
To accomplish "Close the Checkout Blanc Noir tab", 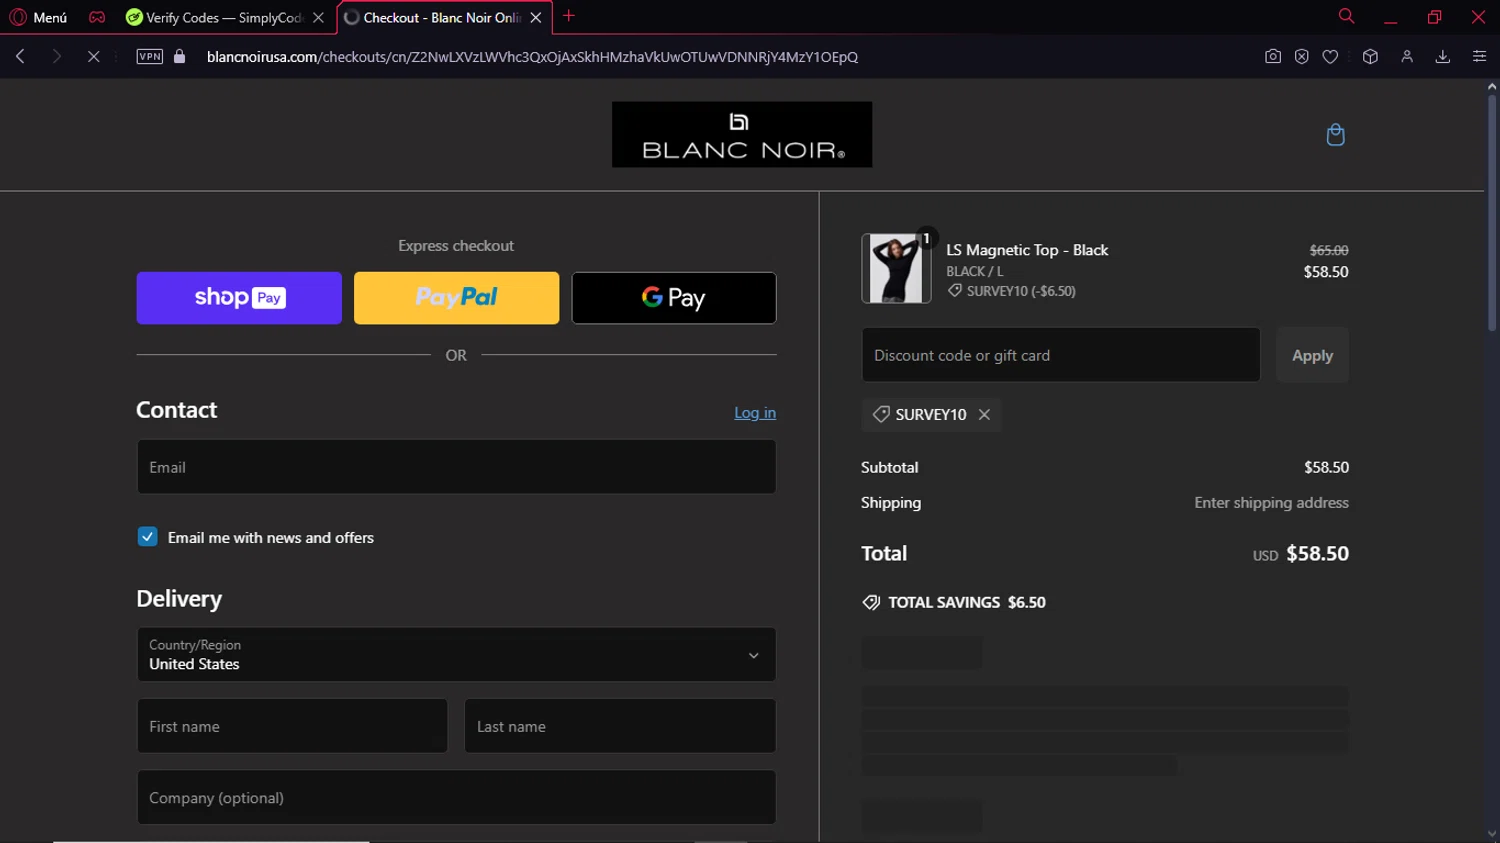I will 536,17.
